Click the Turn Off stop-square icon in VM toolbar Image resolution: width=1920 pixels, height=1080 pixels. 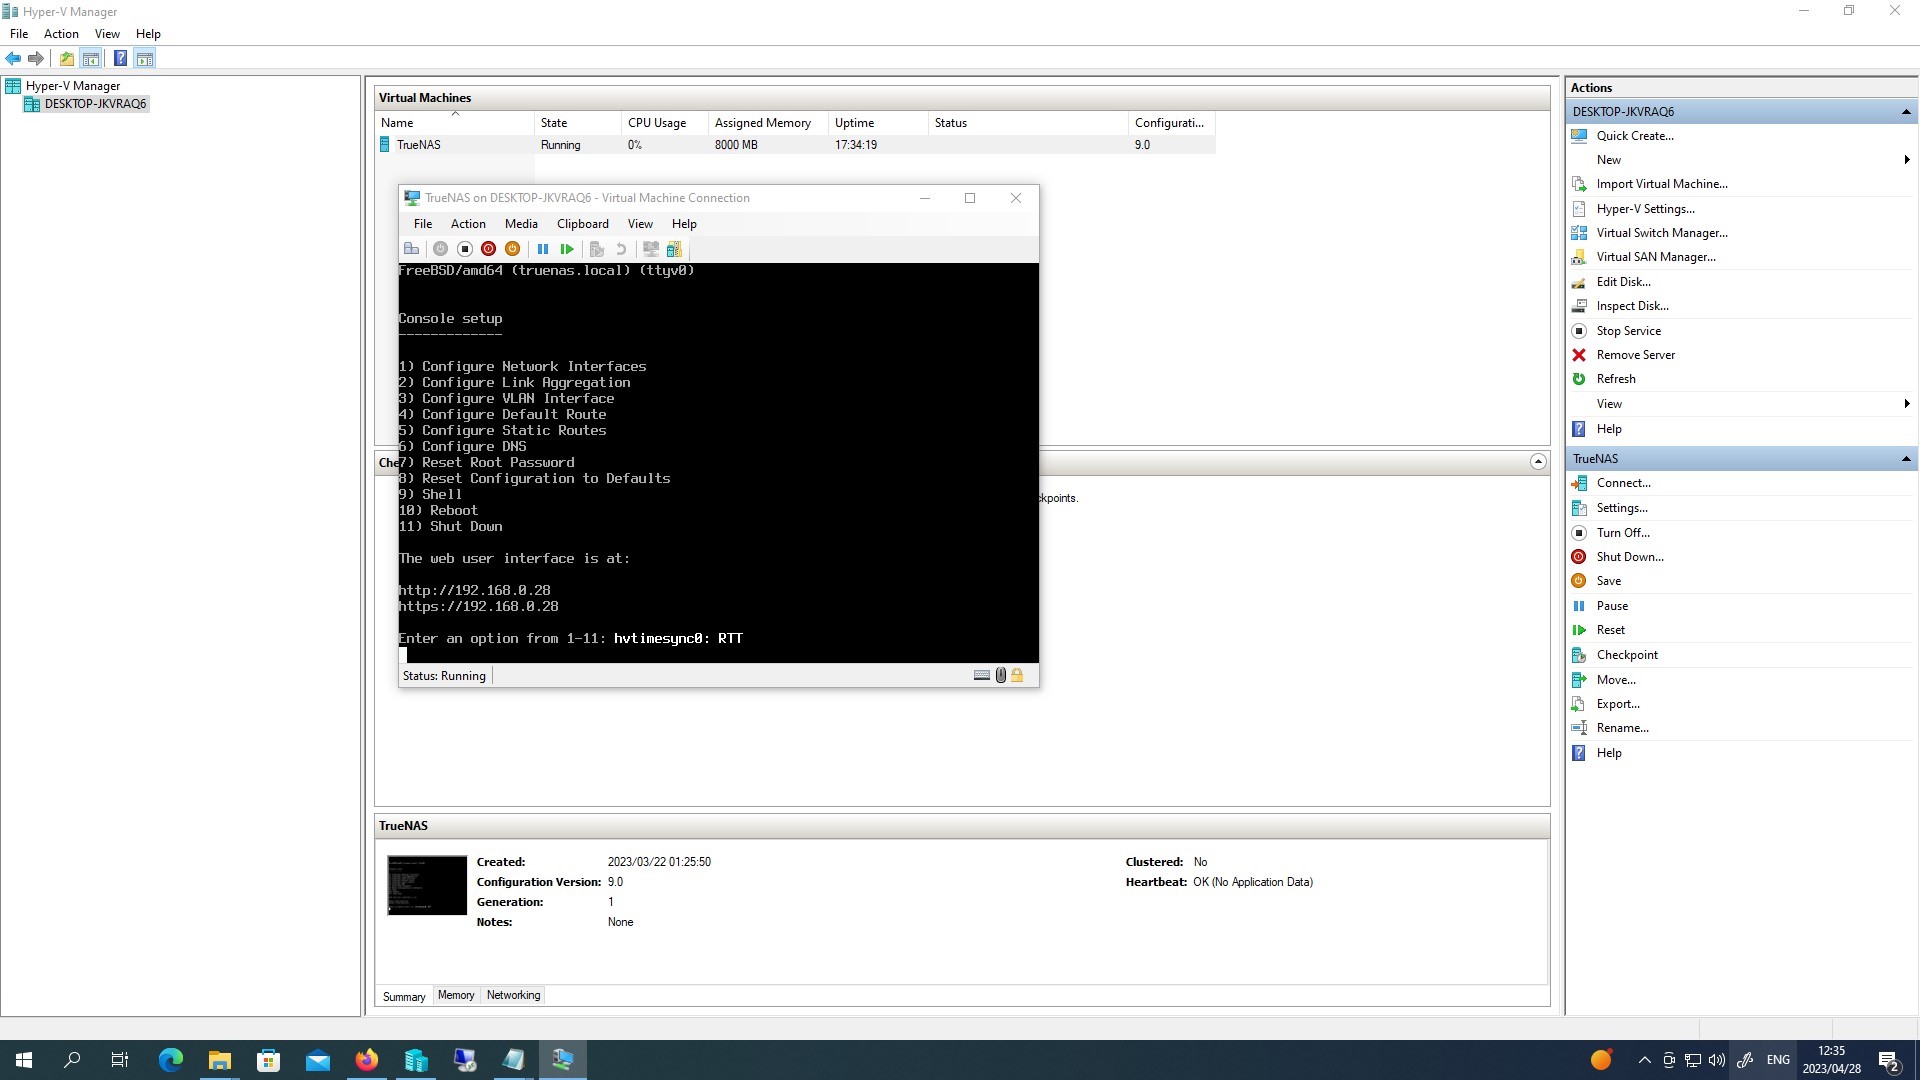pos(464,249)
